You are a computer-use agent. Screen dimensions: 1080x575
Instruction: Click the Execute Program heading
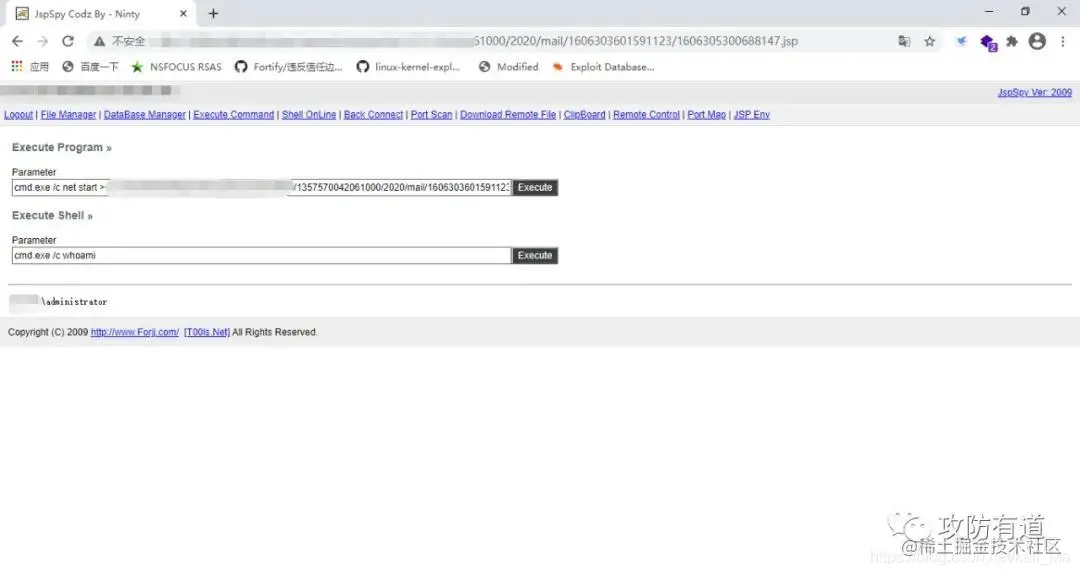click(61, 147)
